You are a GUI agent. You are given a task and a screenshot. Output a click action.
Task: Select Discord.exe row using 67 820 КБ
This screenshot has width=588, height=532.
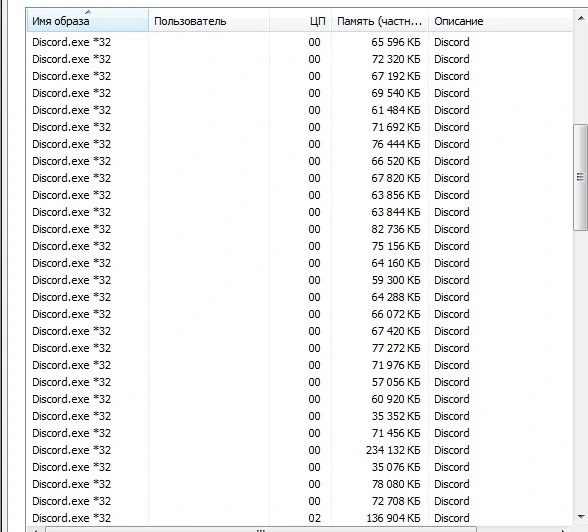coord(299,178)
